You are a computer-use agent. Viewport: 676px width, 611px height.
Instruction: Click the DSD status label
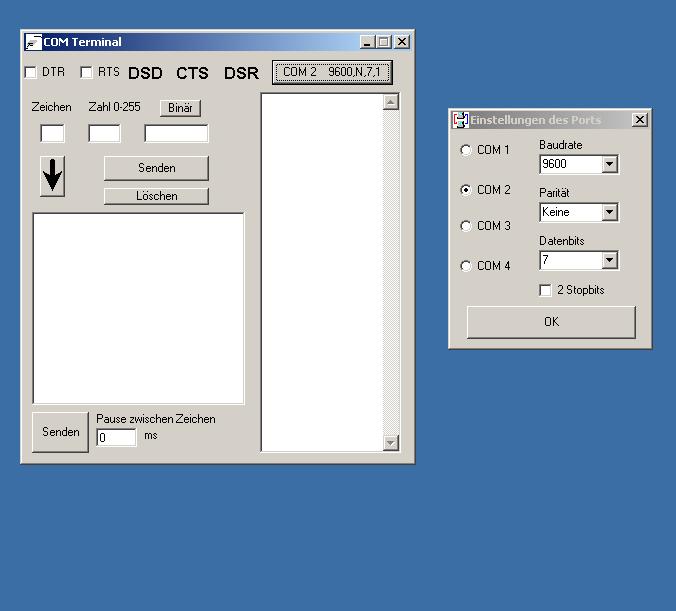[x=145, y=73]
